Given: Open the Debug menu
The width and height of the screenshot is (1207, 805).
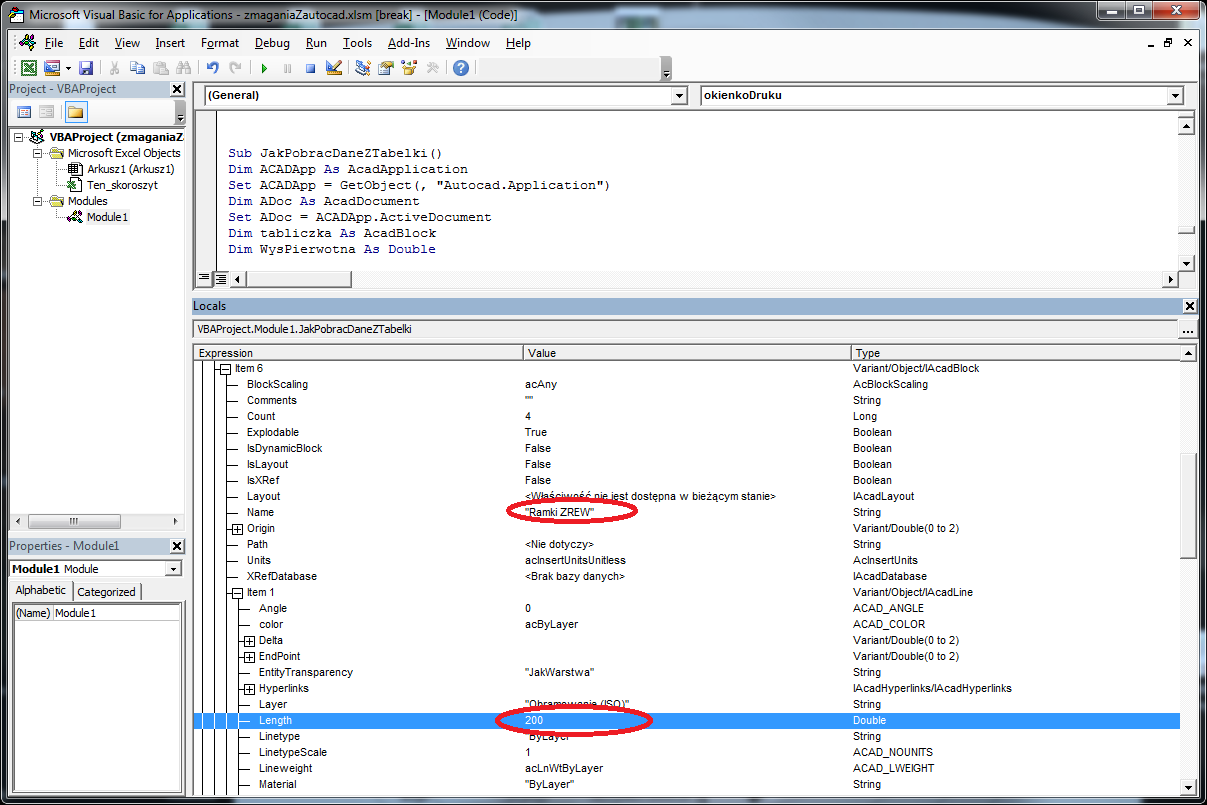Looking at the screenshot, I should pyautogui.click(x=272, y=43).
